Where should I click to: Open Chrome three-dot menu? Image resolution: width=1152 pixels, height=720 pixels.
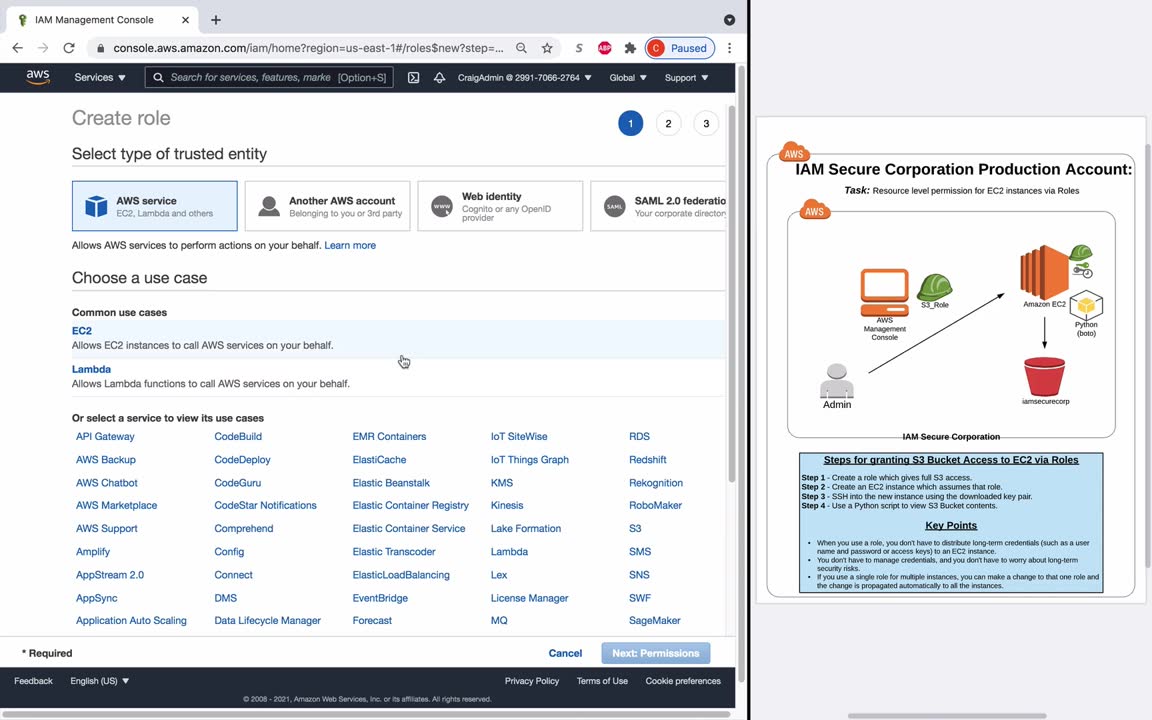pyautogui.click(x=729, y=48)
